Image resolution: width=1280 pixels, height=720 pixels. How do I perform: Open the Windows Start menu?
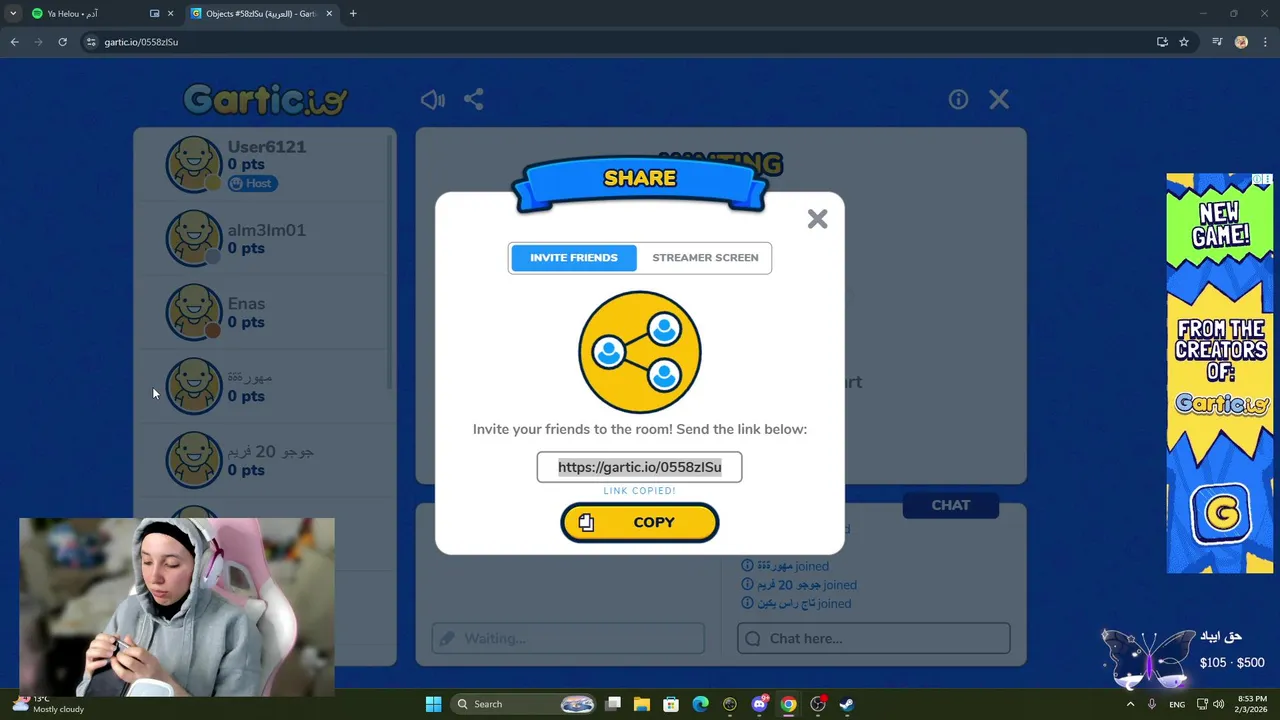pos(433,704)
